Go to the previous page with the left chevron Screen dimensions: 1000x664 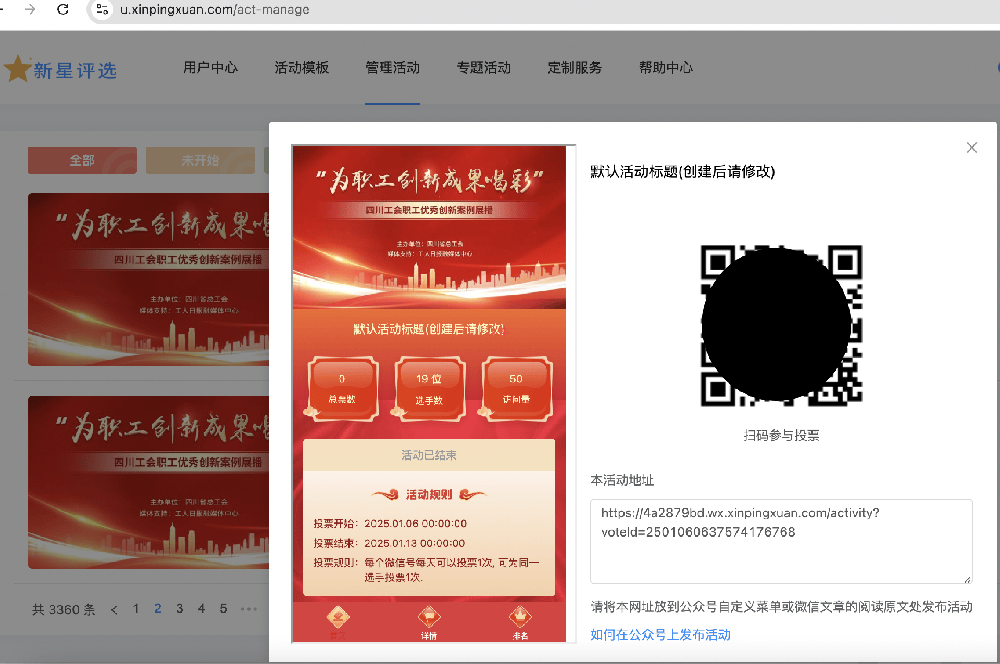[114, 610]
